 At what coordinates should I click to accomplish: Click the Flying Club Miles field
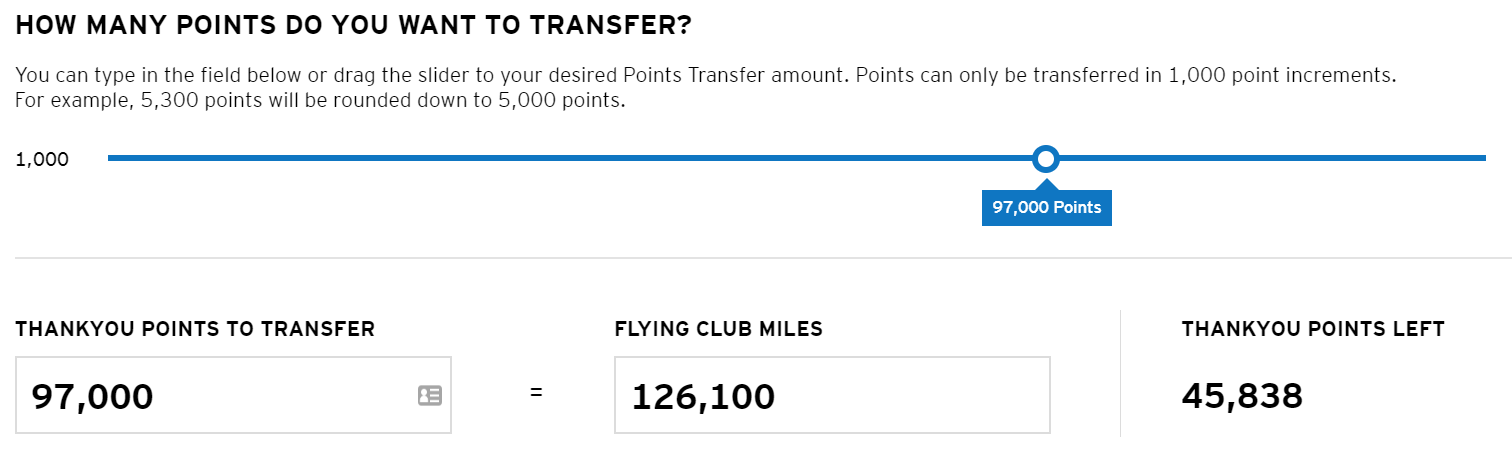[832, 395]
